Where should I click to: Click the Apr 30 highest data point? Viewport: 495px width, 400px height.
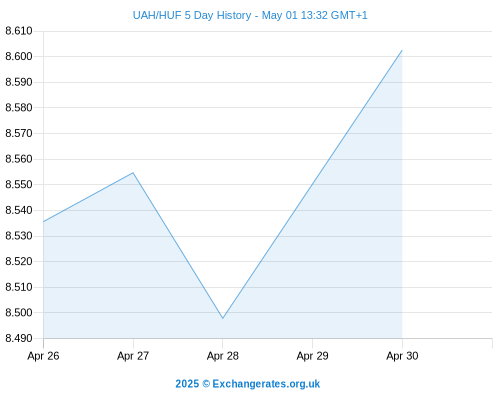tap(402, 51)
